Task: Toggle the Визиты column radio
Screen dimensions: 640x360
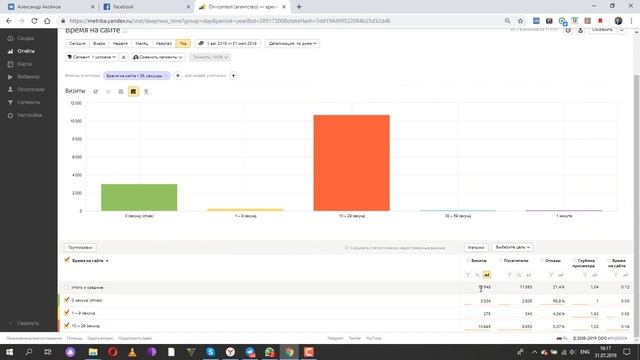Action: click(468, 260)
